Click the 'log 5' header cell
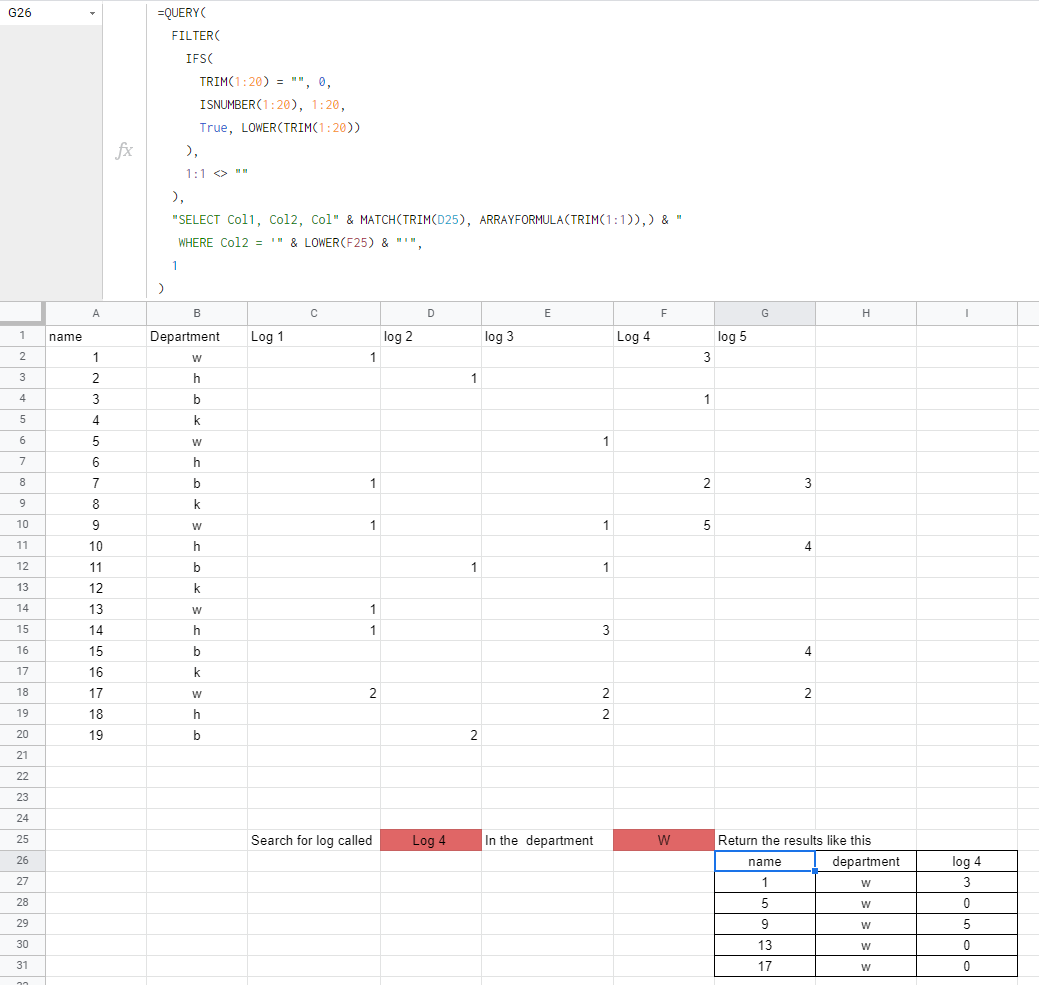 [x=765, y=337]
